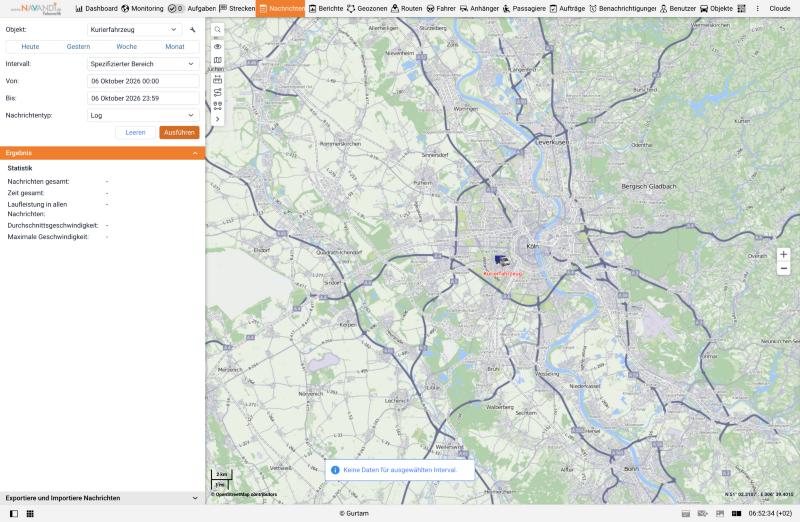This screenshot has height=522, width=800.
Task: Switch to the Berichte tab
Action: pyautogui.click(x=325, y=9)
